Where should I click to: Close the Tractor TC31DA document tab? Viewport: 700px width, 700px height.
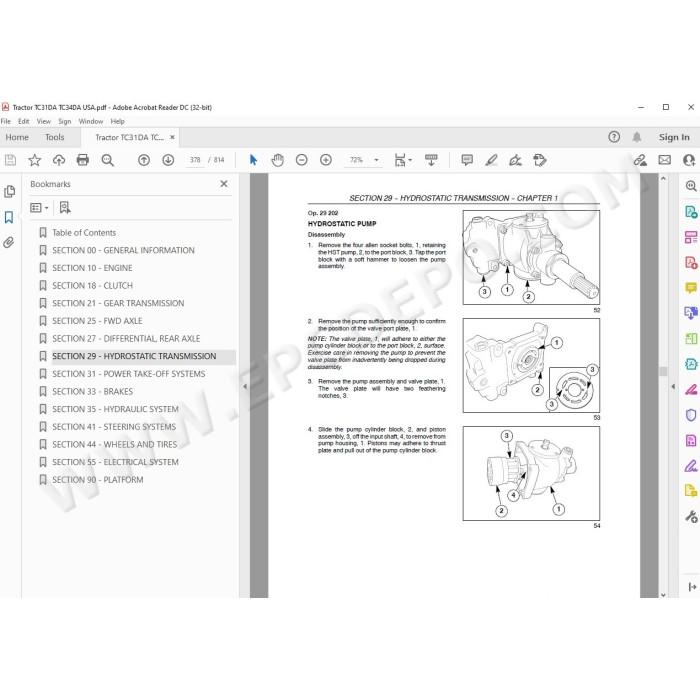point(172,137)
